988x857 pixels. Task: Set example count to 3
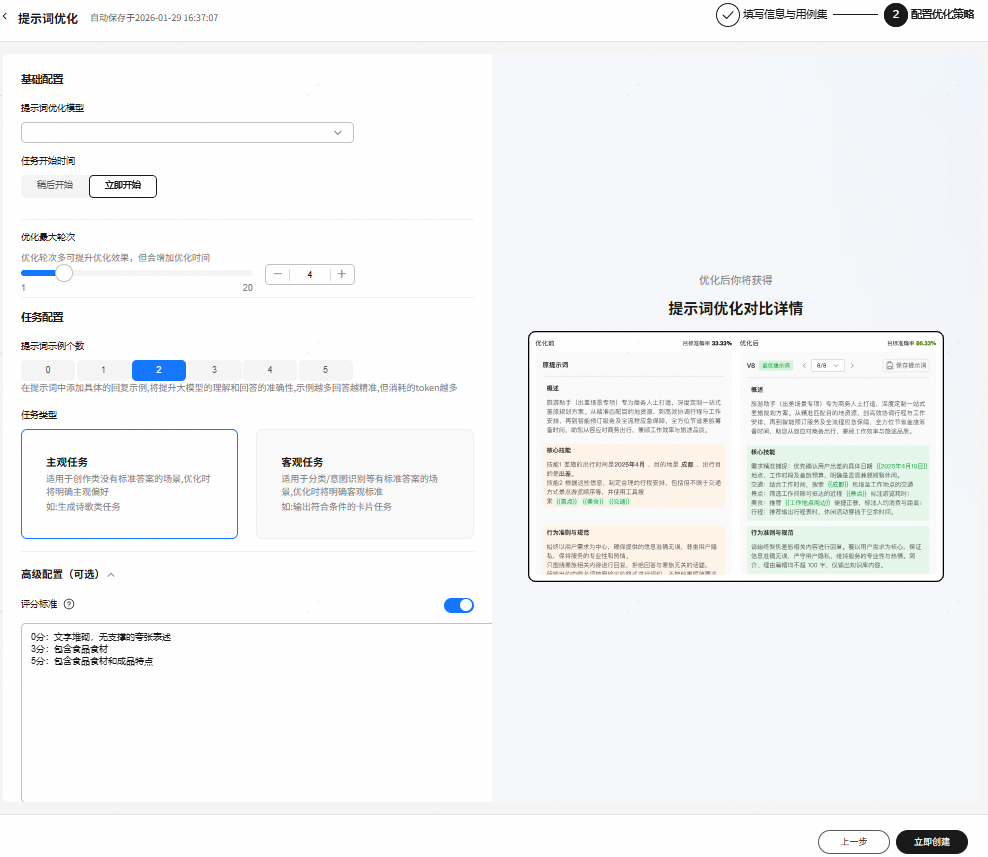(x=214, y=370)
